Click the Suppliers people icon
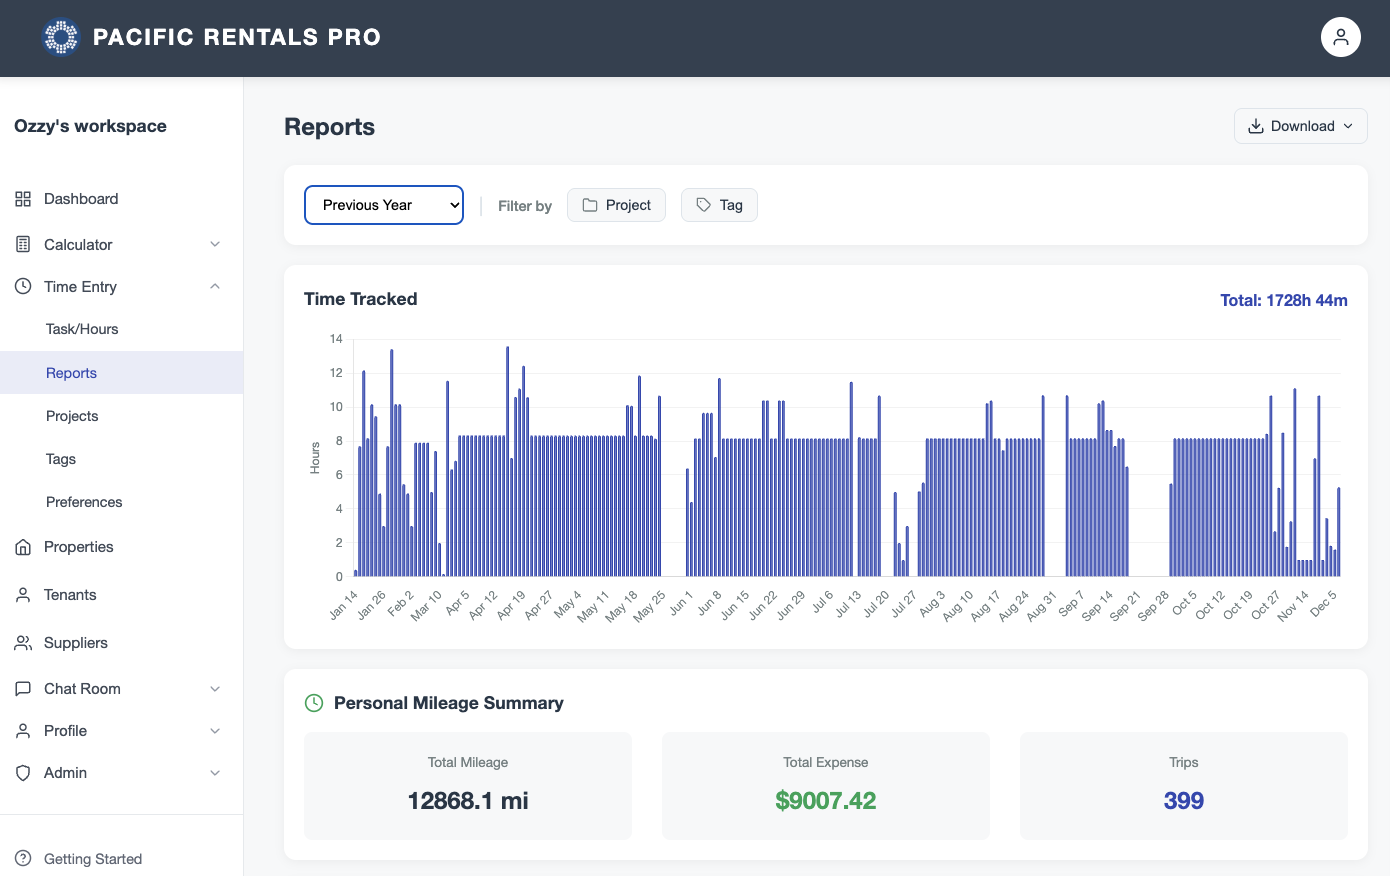The height and width of the screenshot is (876, 1390). [23, 643]
